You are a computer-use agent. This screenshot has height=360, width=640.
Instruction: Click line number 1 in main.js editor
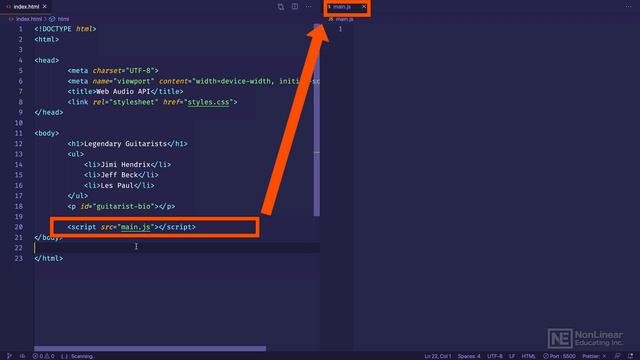340,29
